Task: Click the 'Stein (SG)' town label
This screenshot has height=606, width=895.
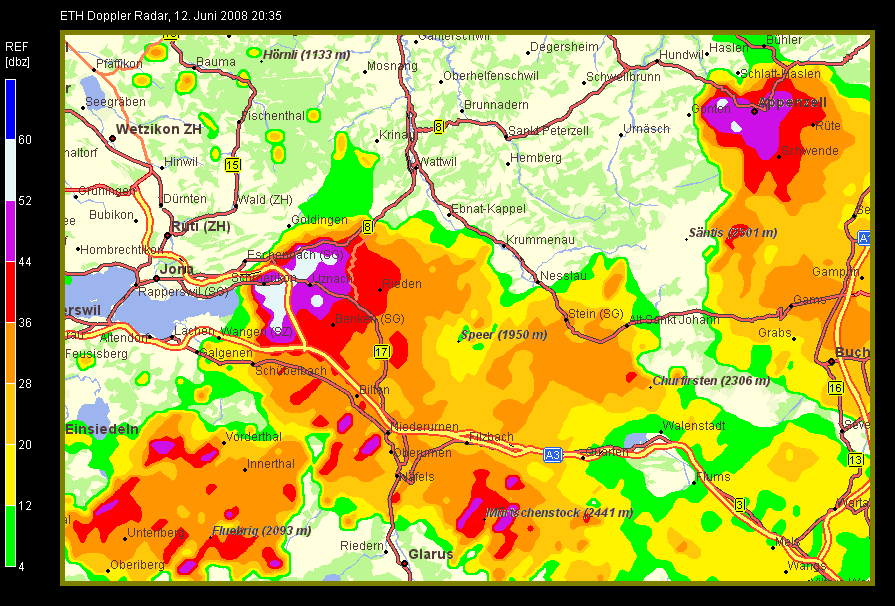Action: click(595, 313)
